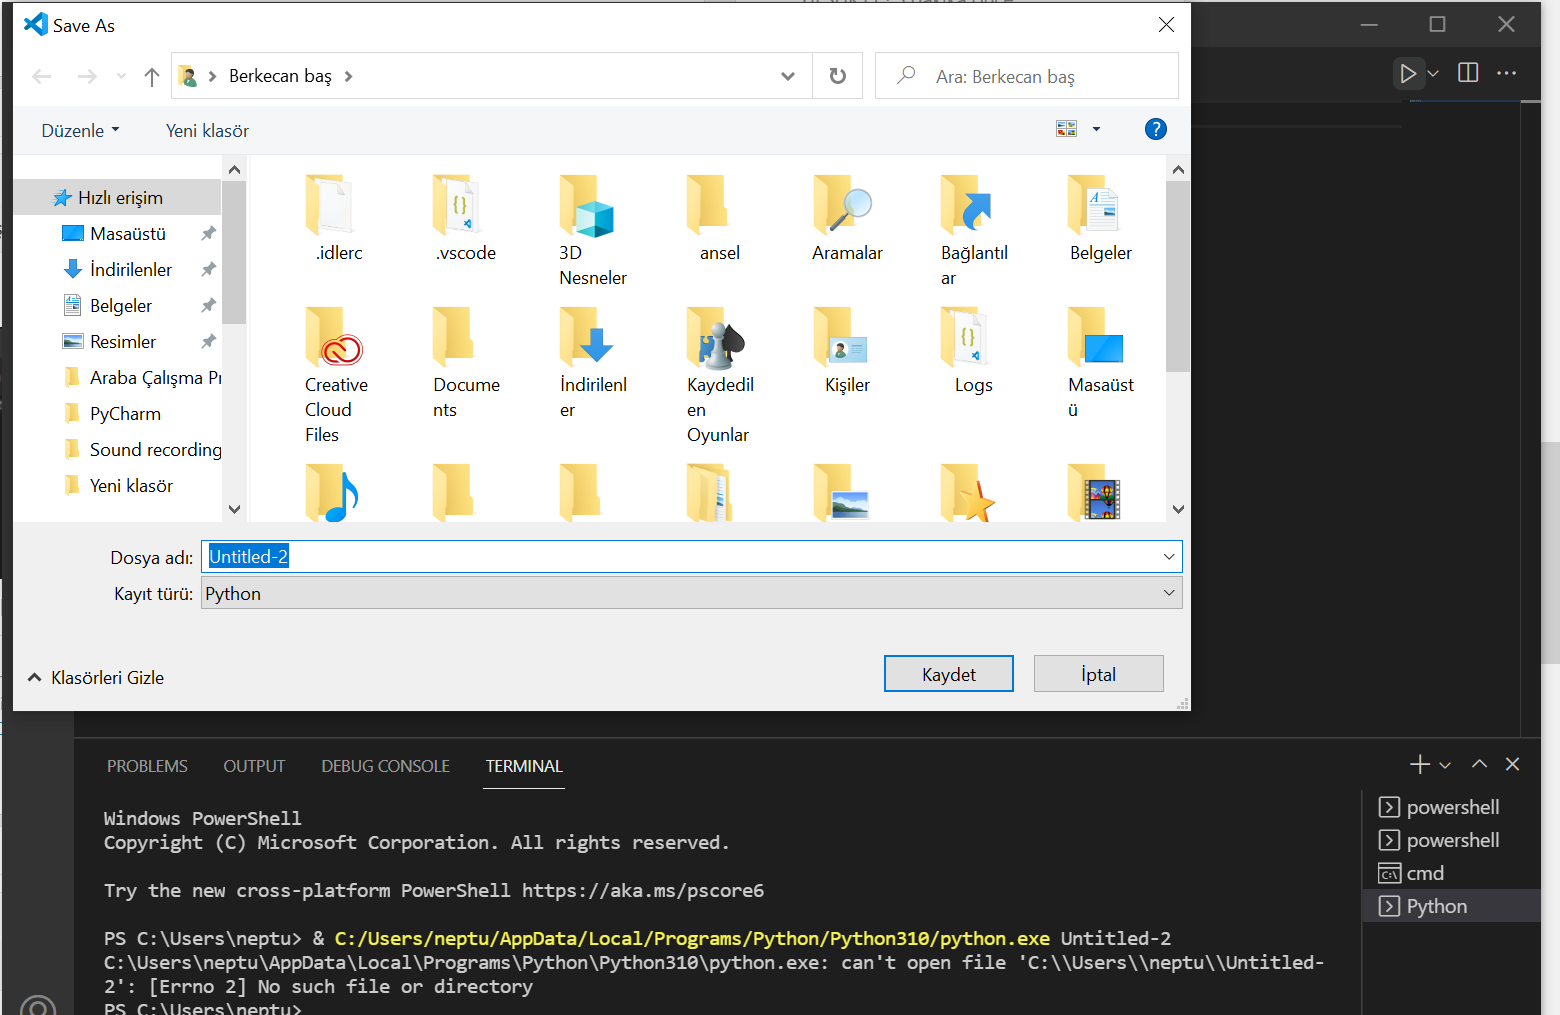Click Yeni klasör to create folder
The image size is (1560, 1015).
[x=207, y=131]
